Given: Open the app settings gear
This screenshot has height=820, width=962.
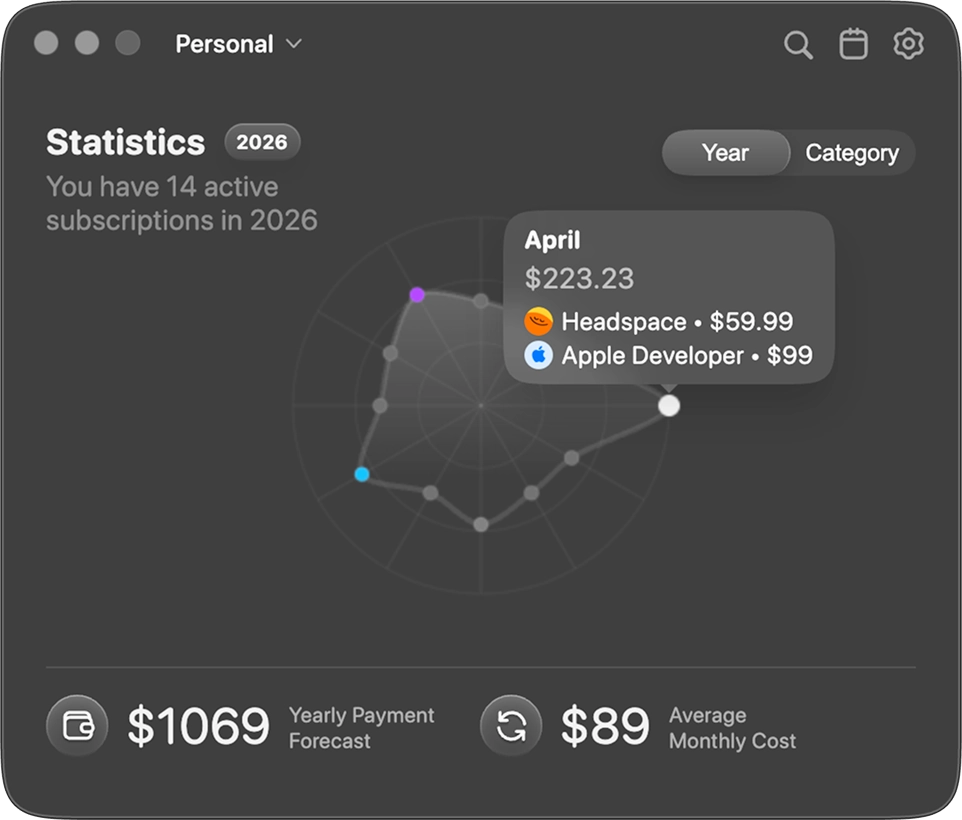Looking at the screenshot, I should click(908, 44).
